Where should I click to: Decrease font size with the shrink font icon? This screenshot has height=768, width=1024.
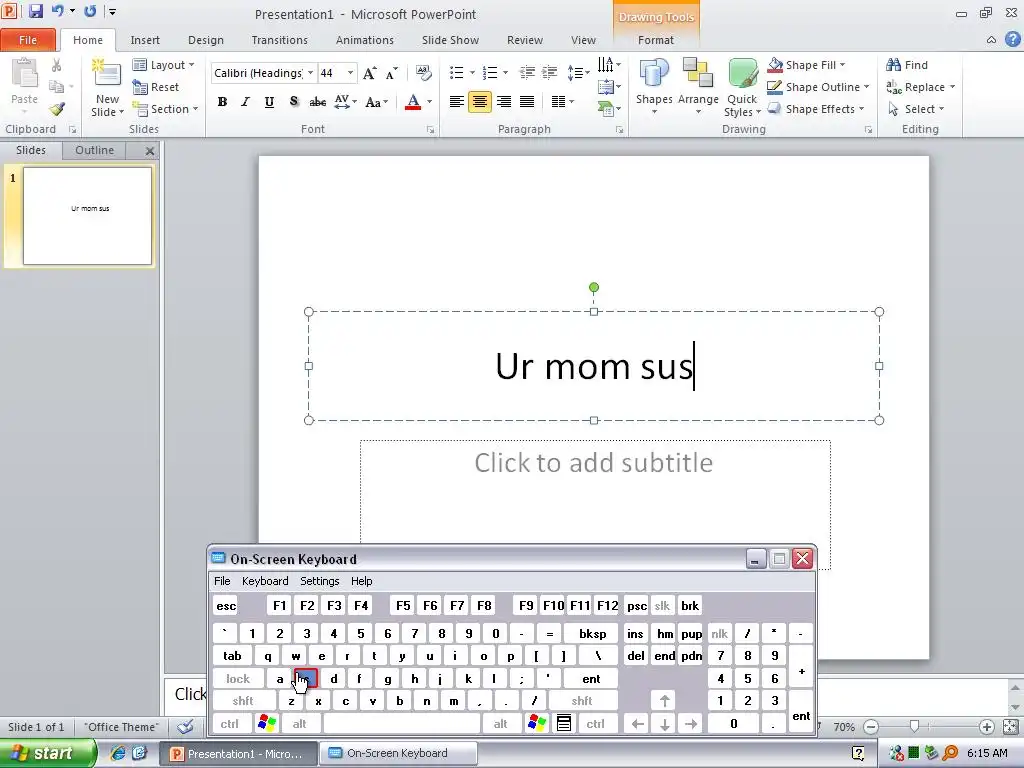[391, 73]
